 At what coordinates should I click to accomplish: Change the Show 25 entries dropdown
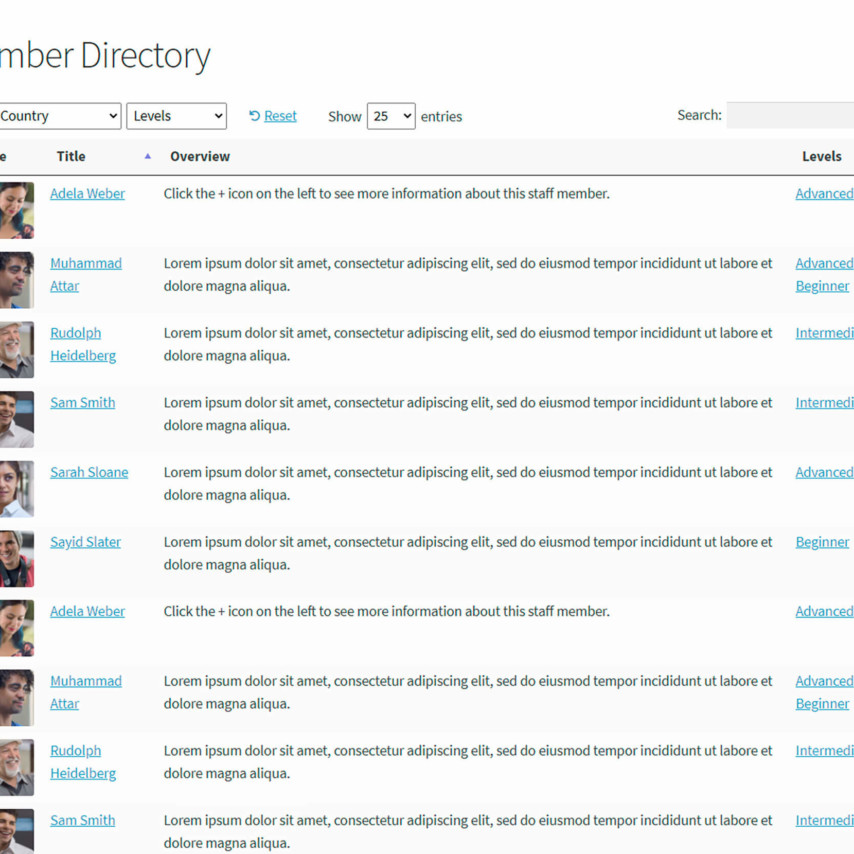[391, 116]
